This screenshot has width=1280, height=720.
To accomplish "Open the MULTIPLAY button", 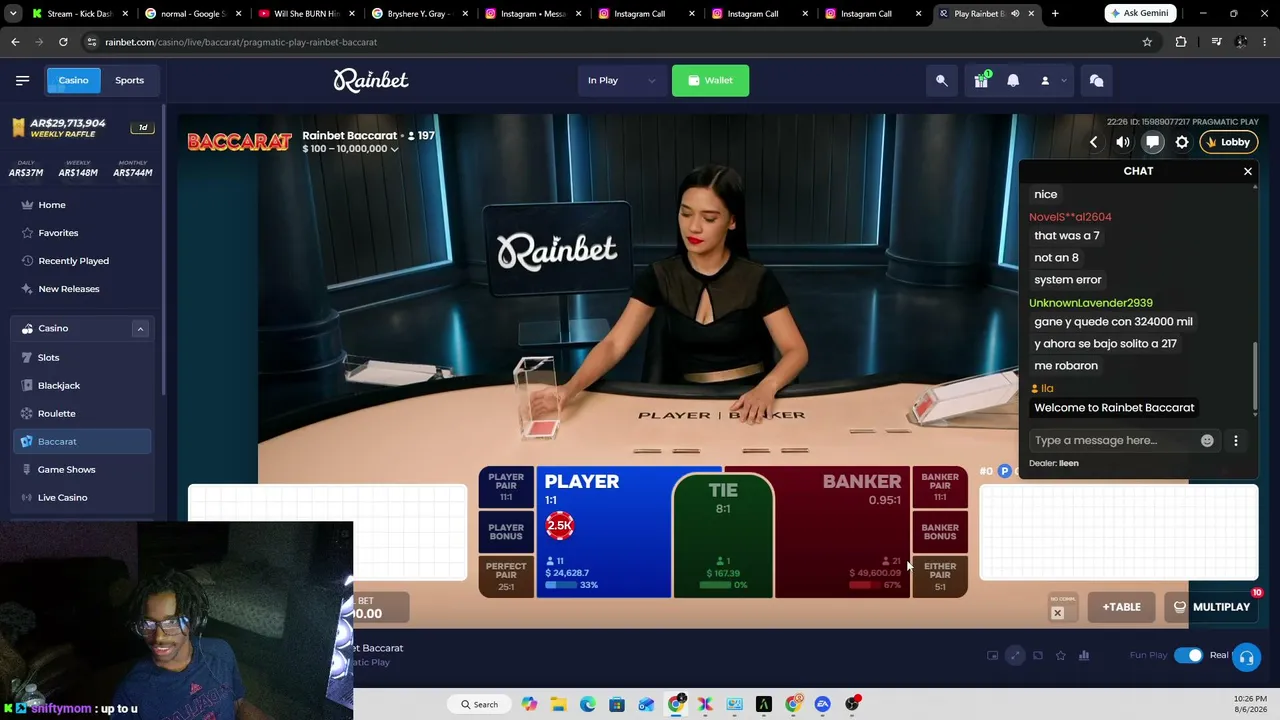I will 1211,607.
